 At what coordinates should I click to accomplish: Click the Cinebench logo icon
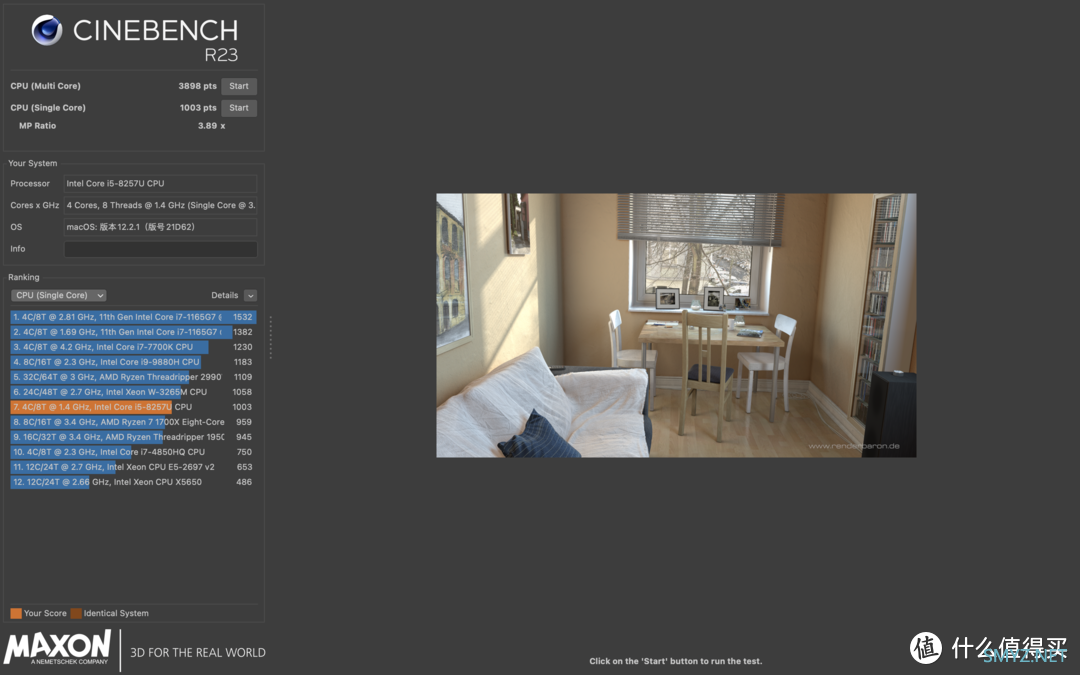(x=47, y=30)
